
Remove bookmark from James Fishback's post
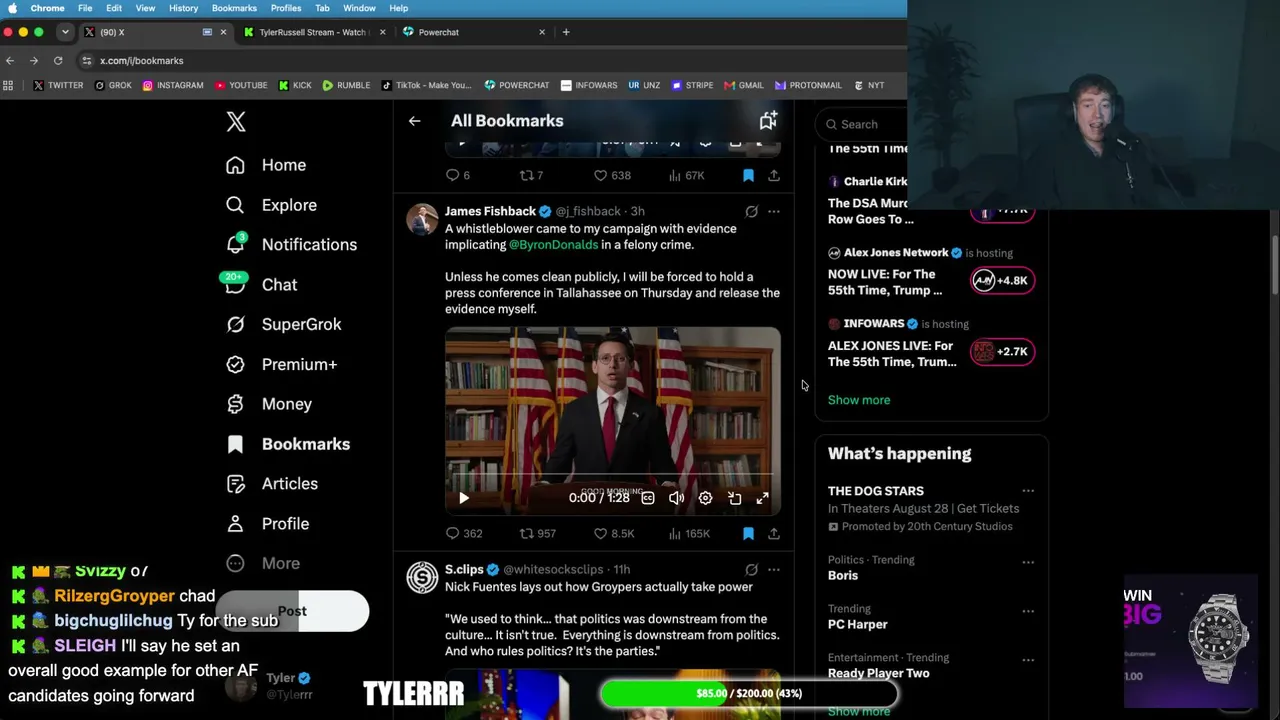coord(748,534)
